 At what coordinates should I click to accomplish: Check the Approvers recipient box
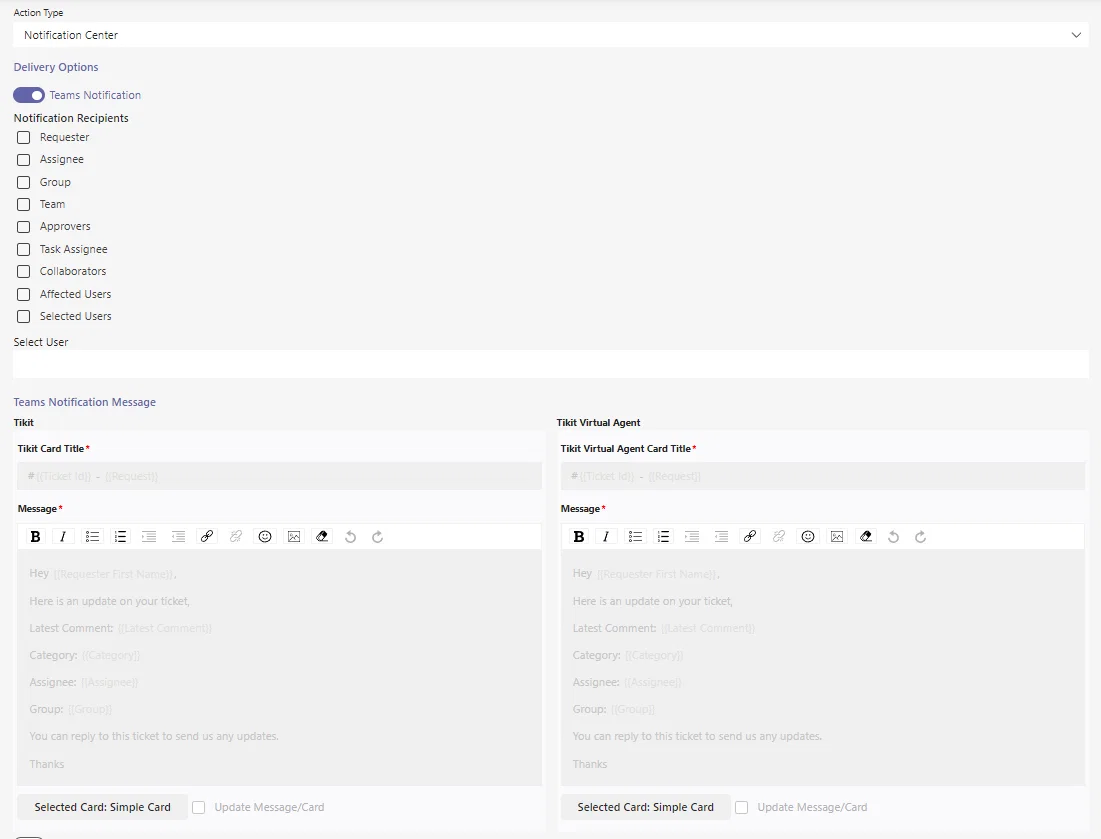pos(23,227)
